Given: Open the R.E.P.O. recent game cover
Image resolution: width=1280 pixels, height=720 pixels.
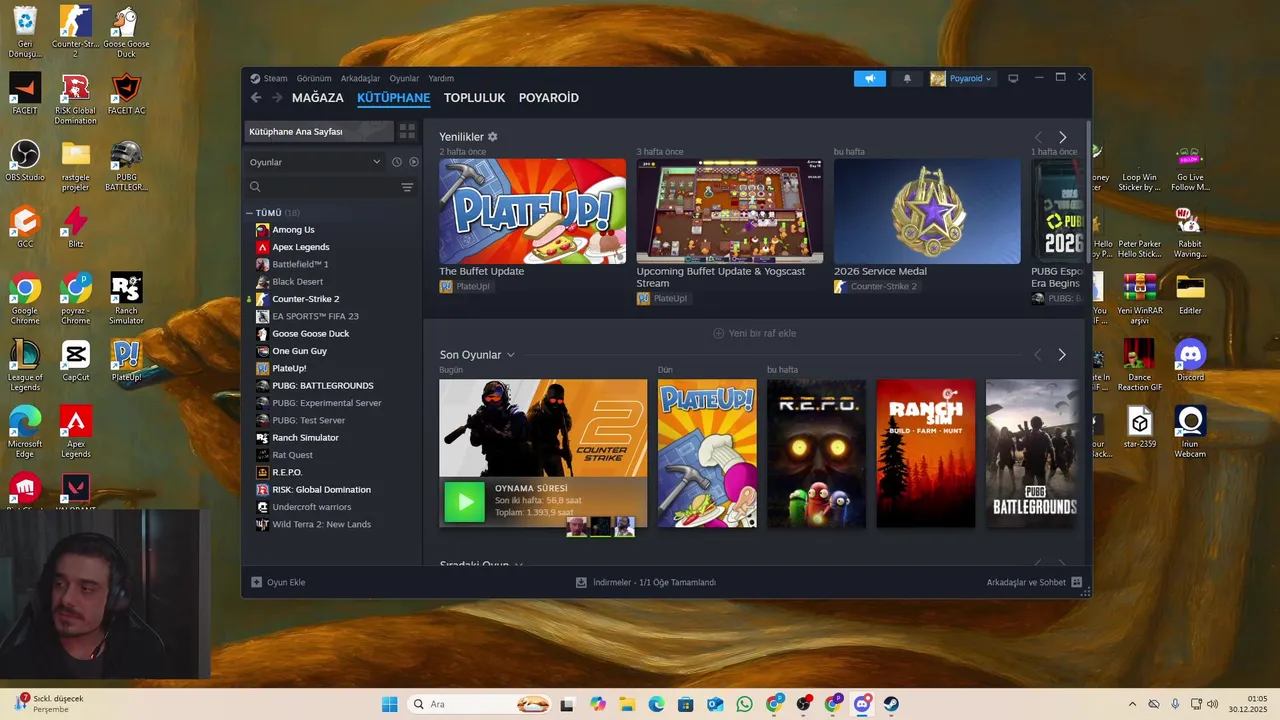Looking at the screenshot, I should click(x=816, y=453).
